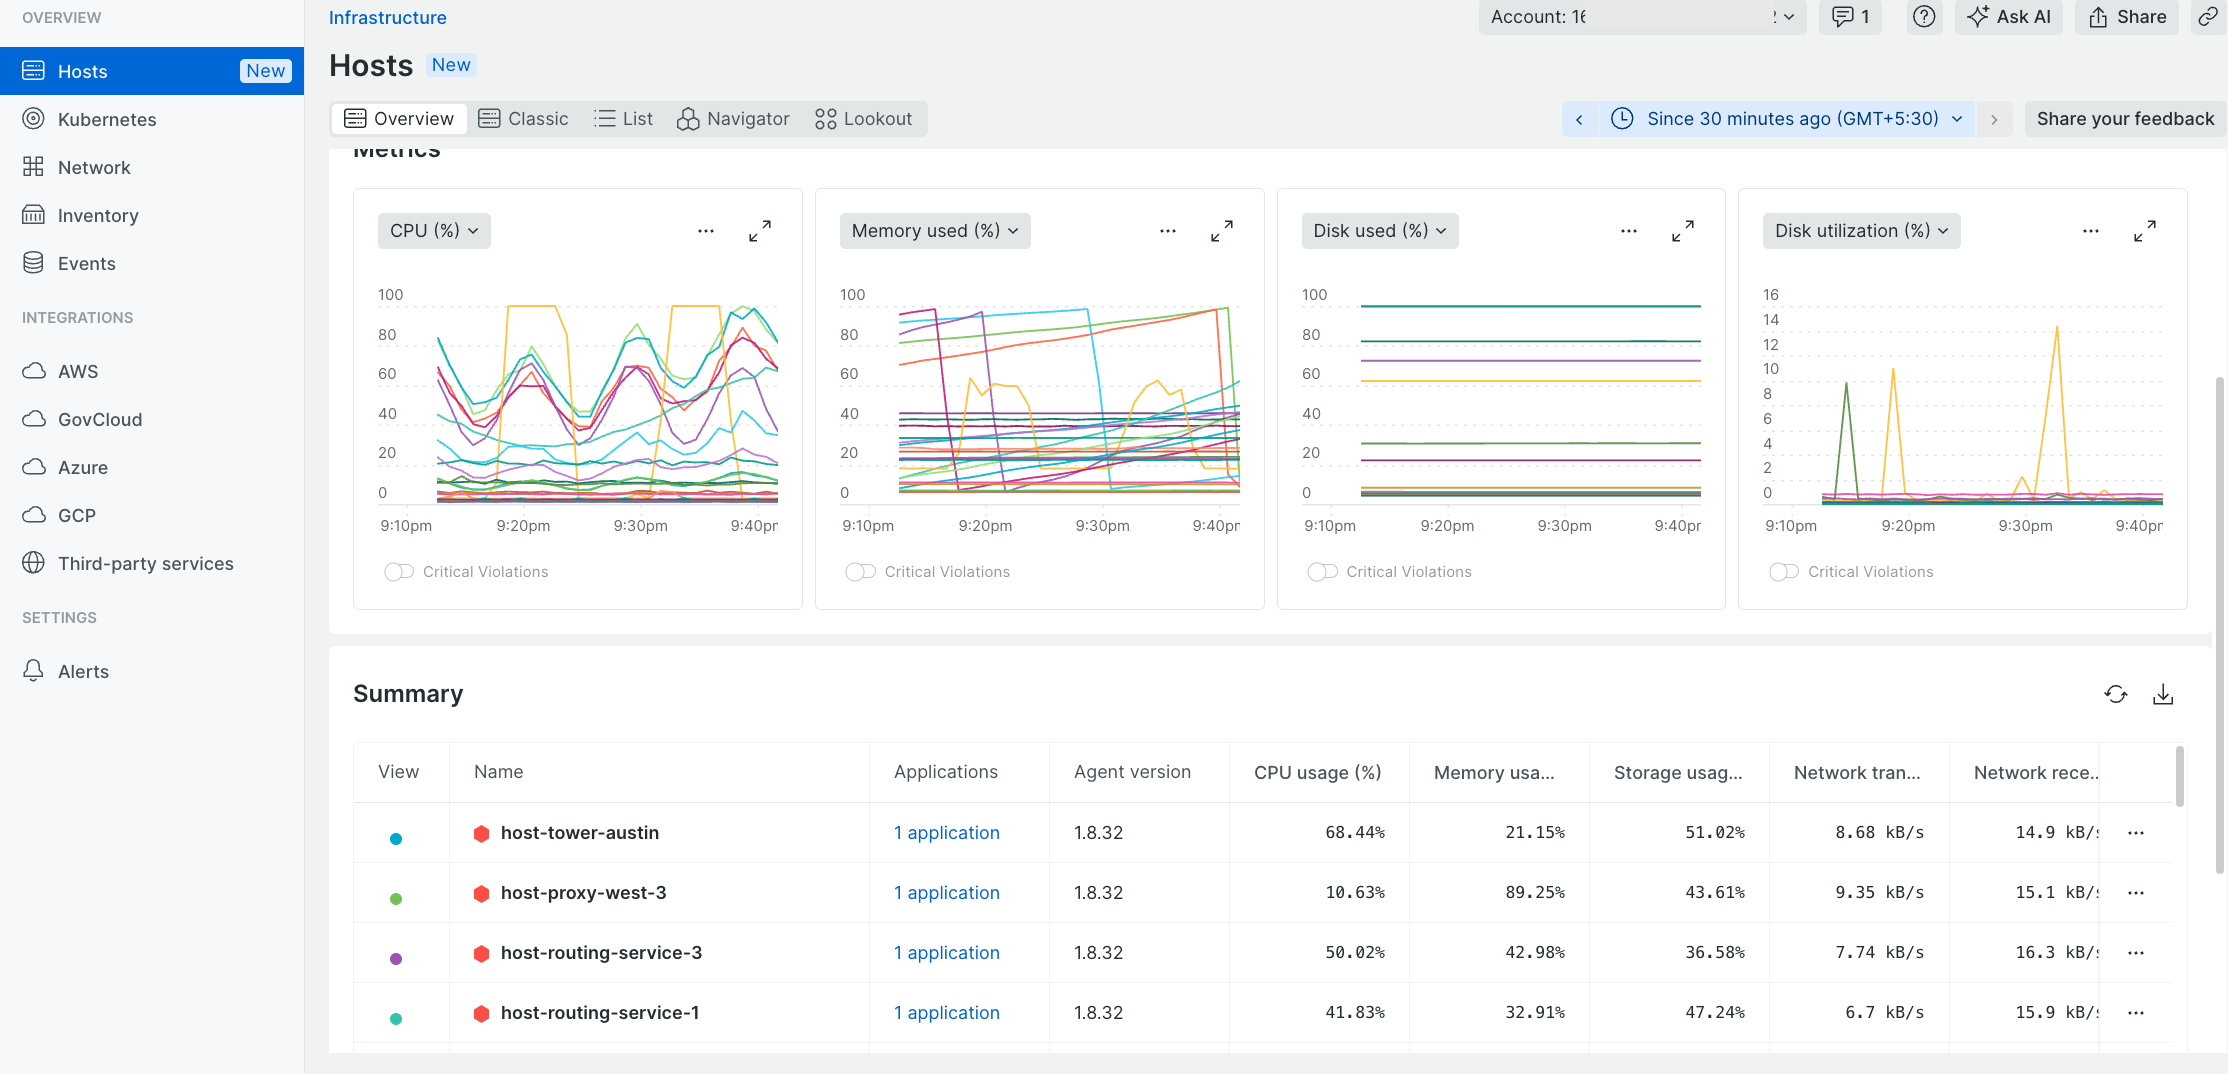The image size is (2228, 1074).
Task: Click the green color dot for host-proxy-west-3
Action: 396,898
